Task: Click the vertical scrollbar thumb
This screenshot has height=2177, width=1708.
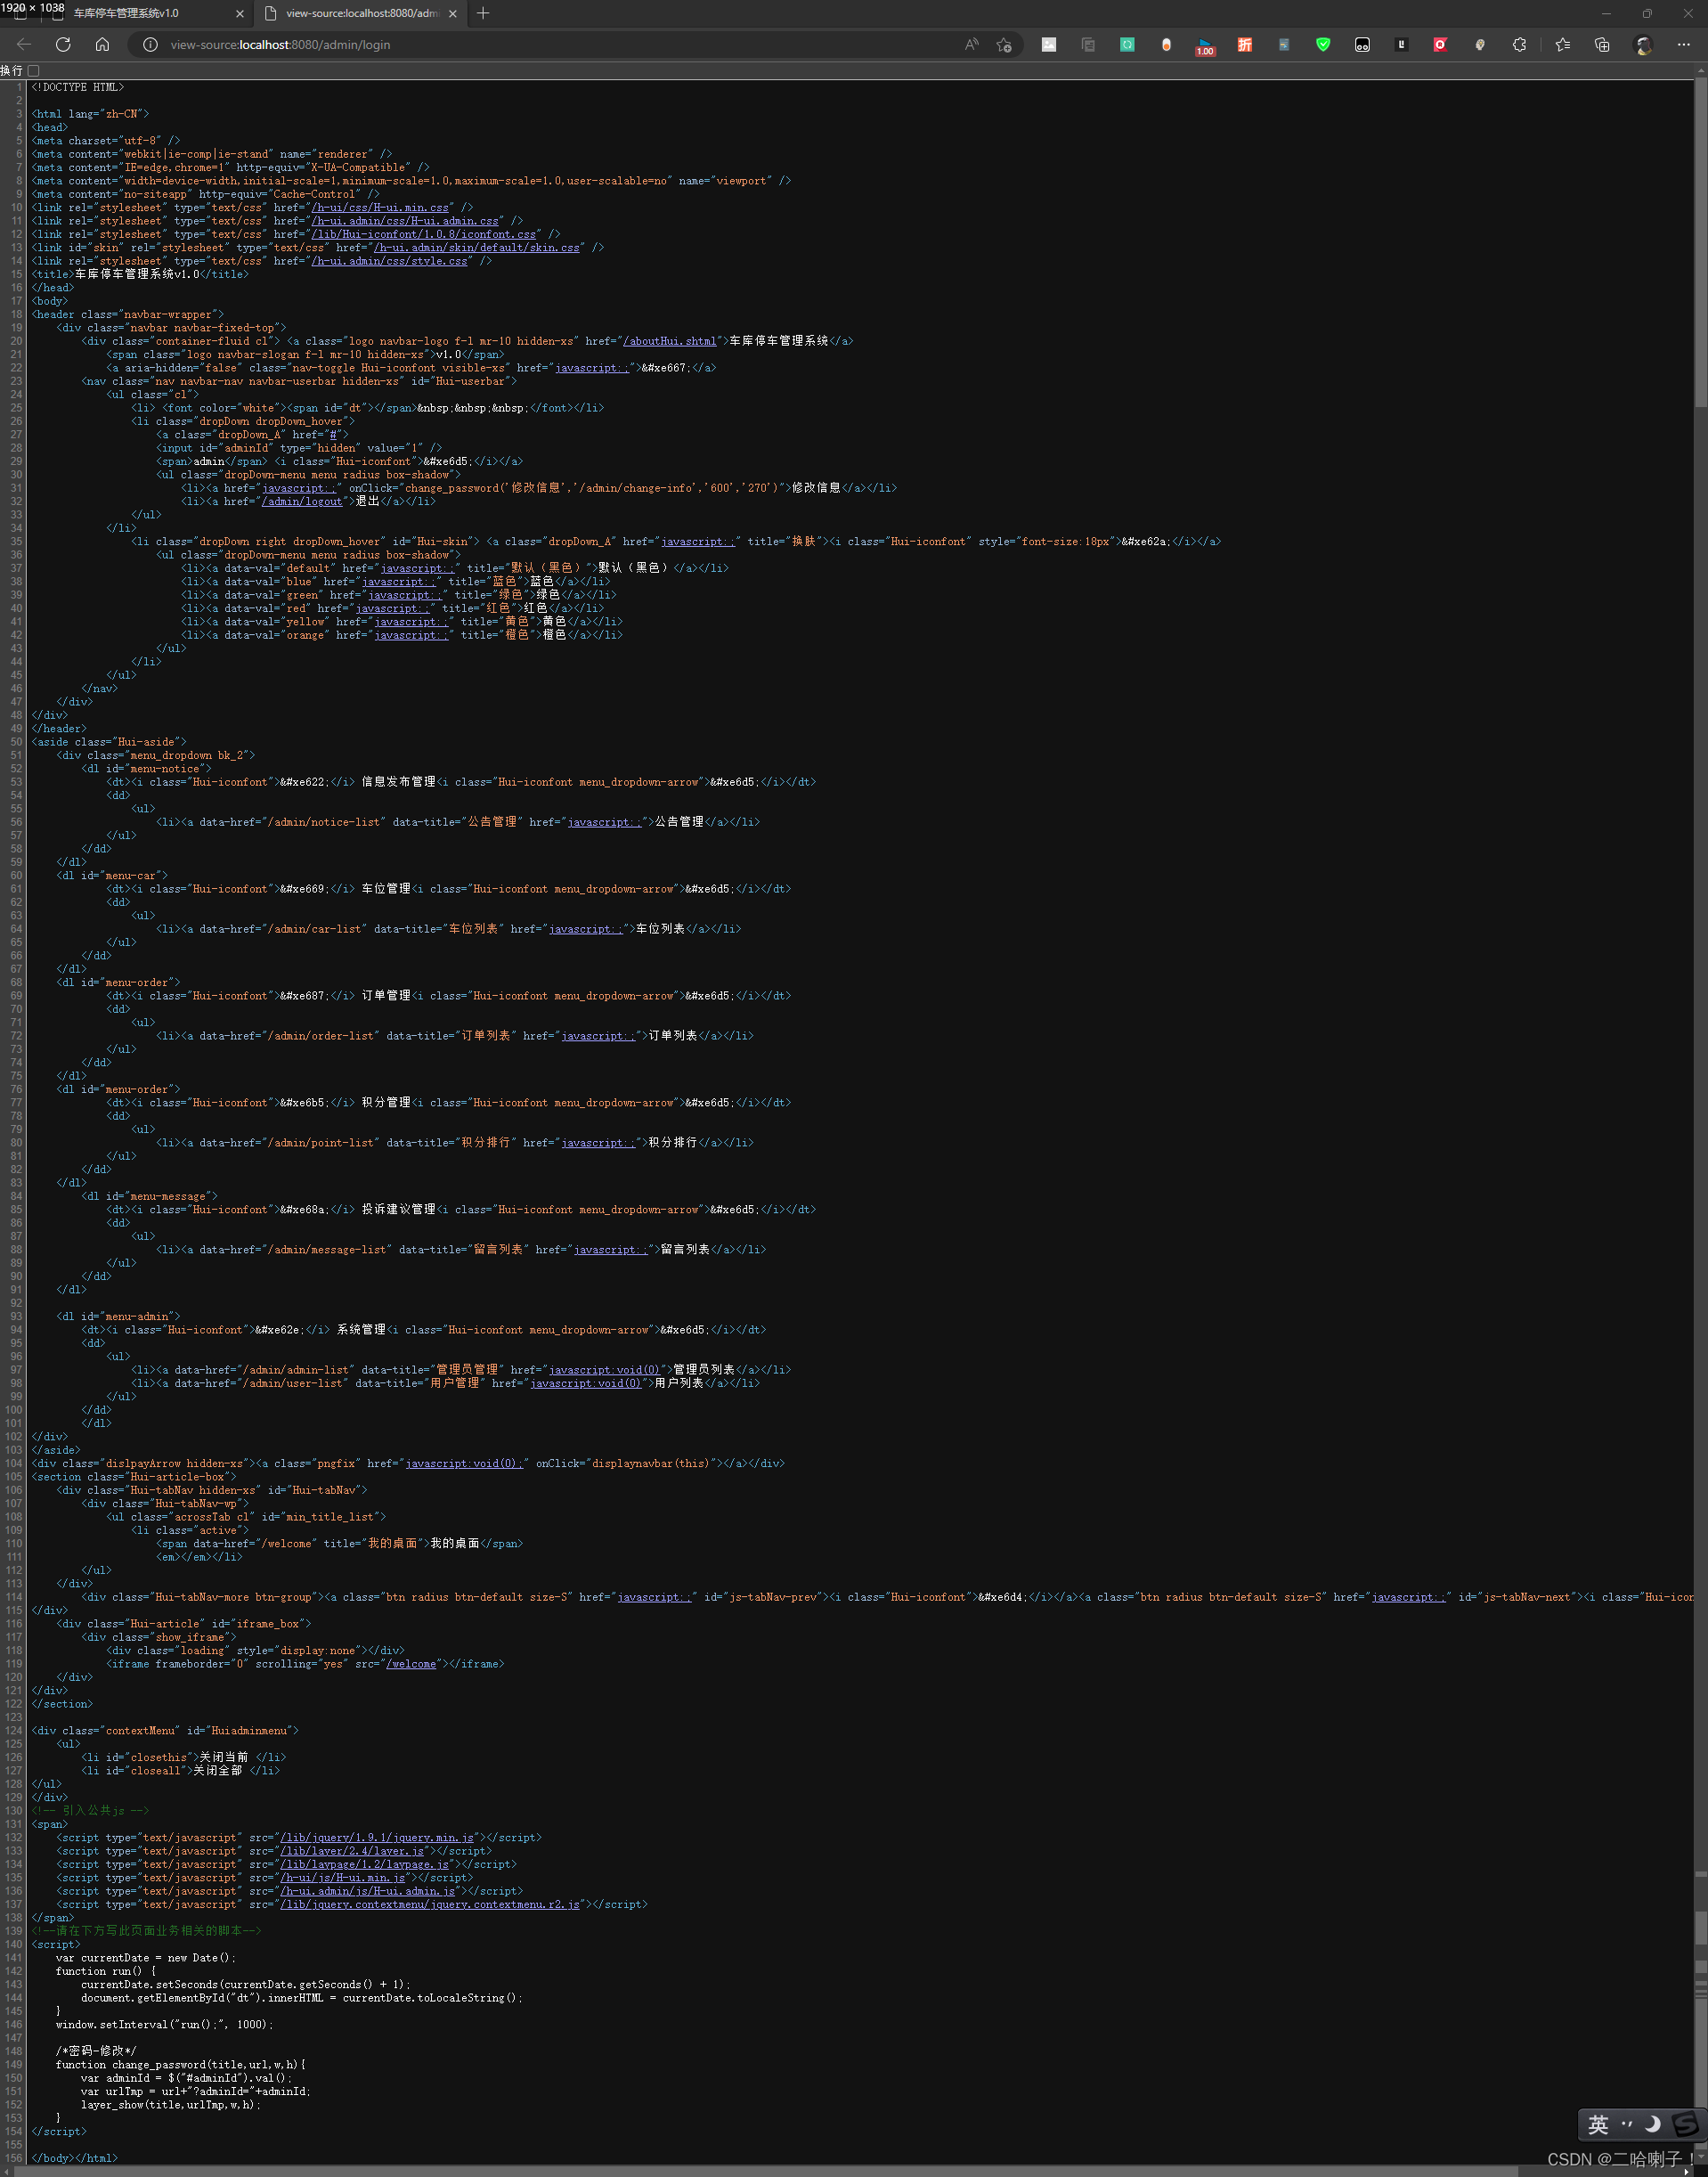Action: click(x=1700, y=243)
